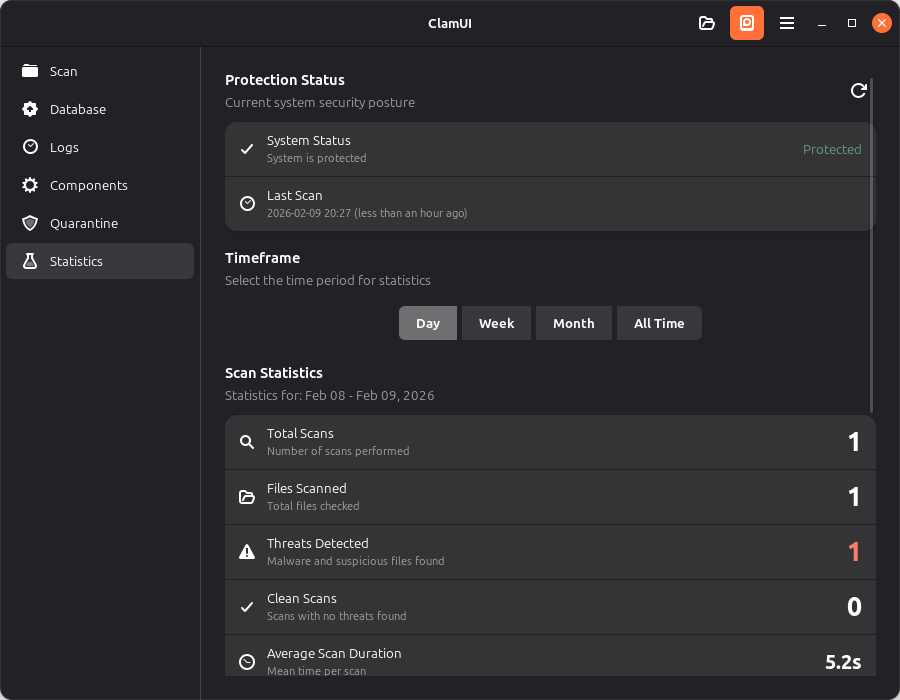Select the Month timeframe
The height and width of the screenshot is (700, 900).
573,323
